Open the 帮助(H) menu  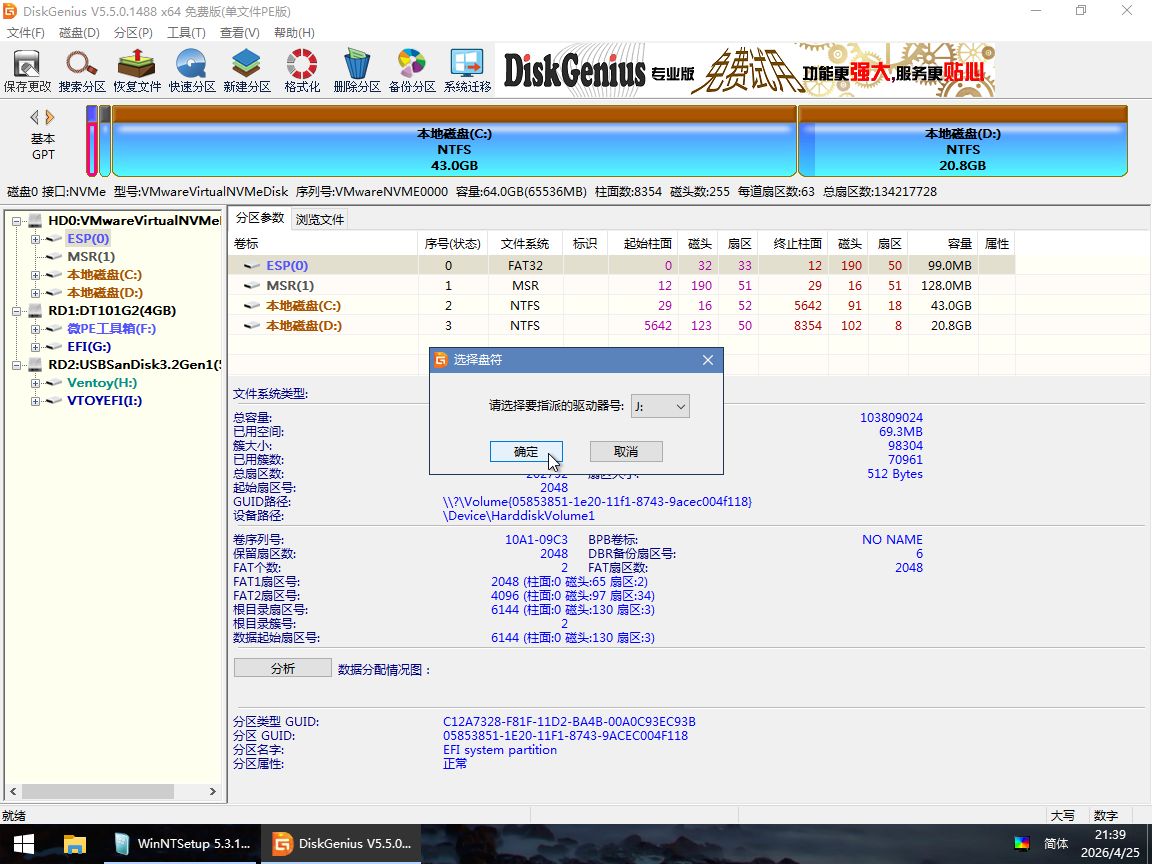tap(295, 33)
